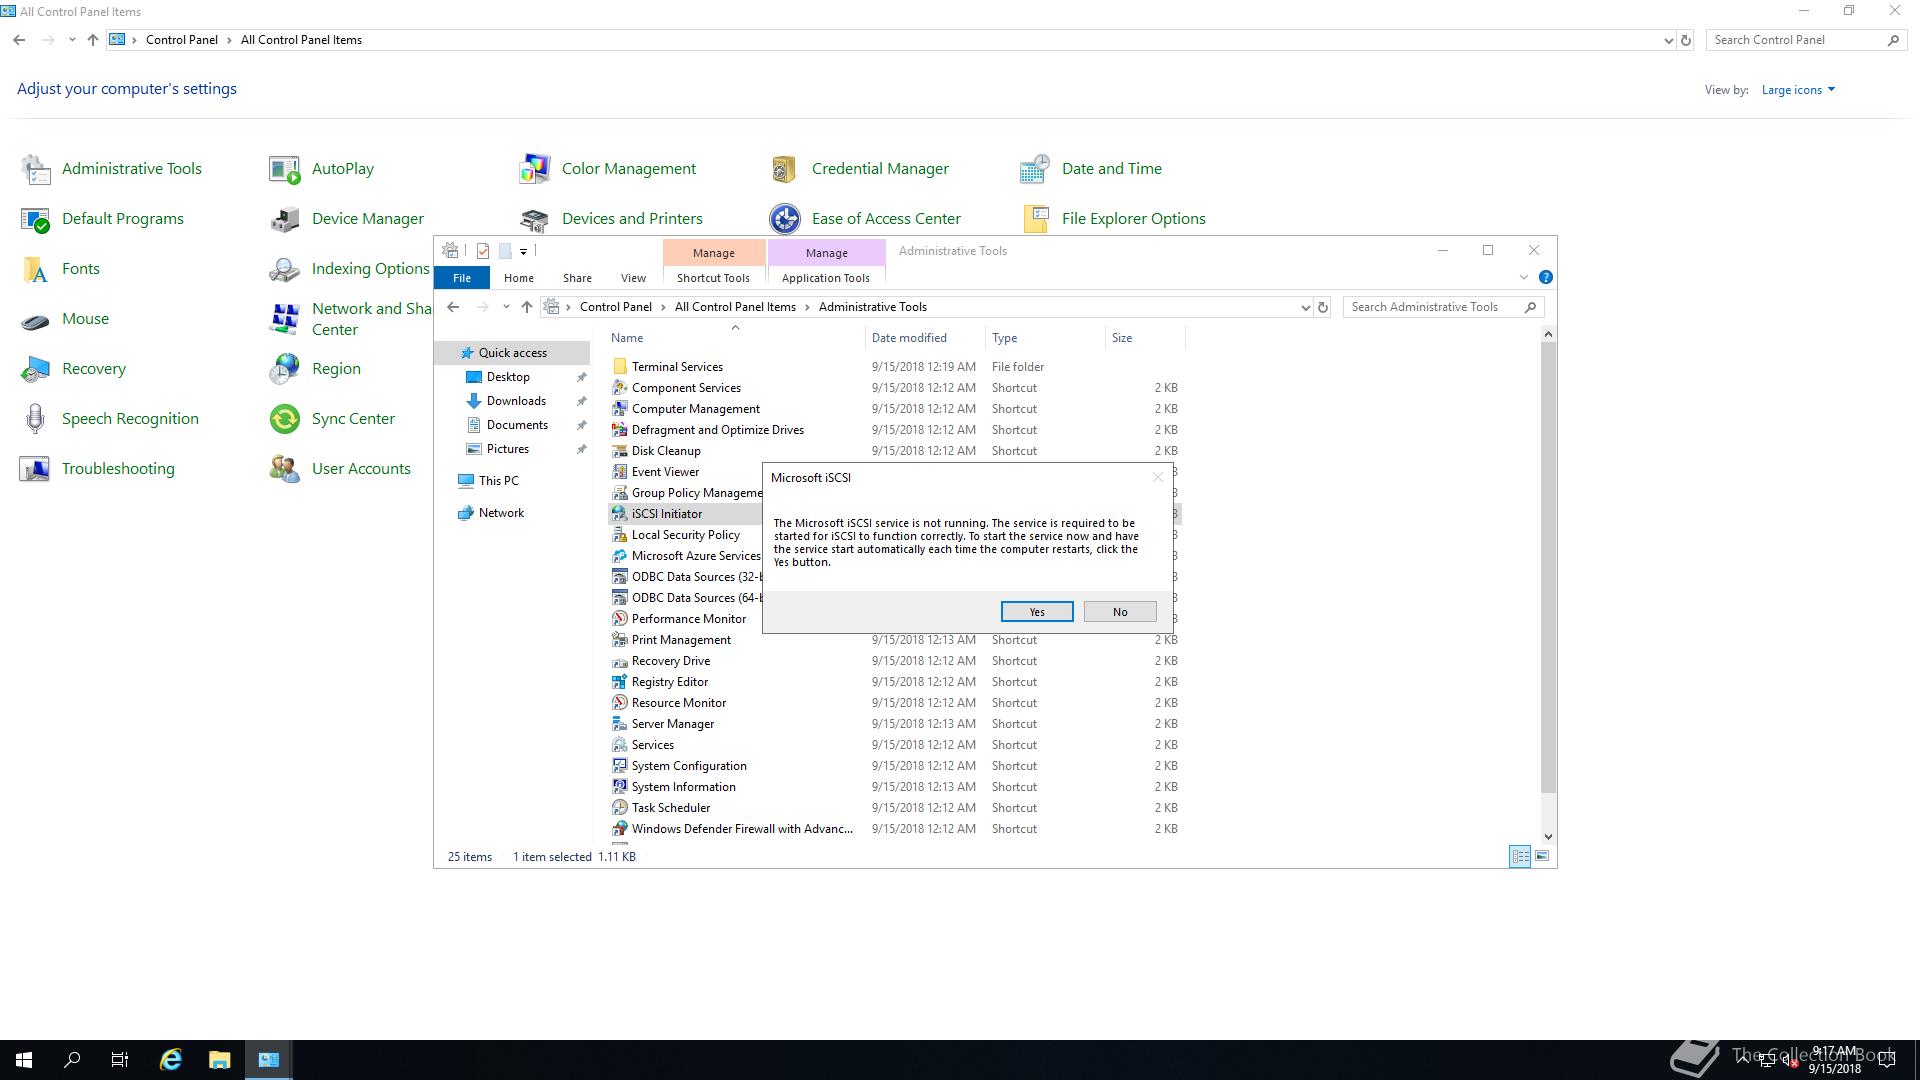
Task: Open Indexing Options item
Action: click(x=350, y=269)
